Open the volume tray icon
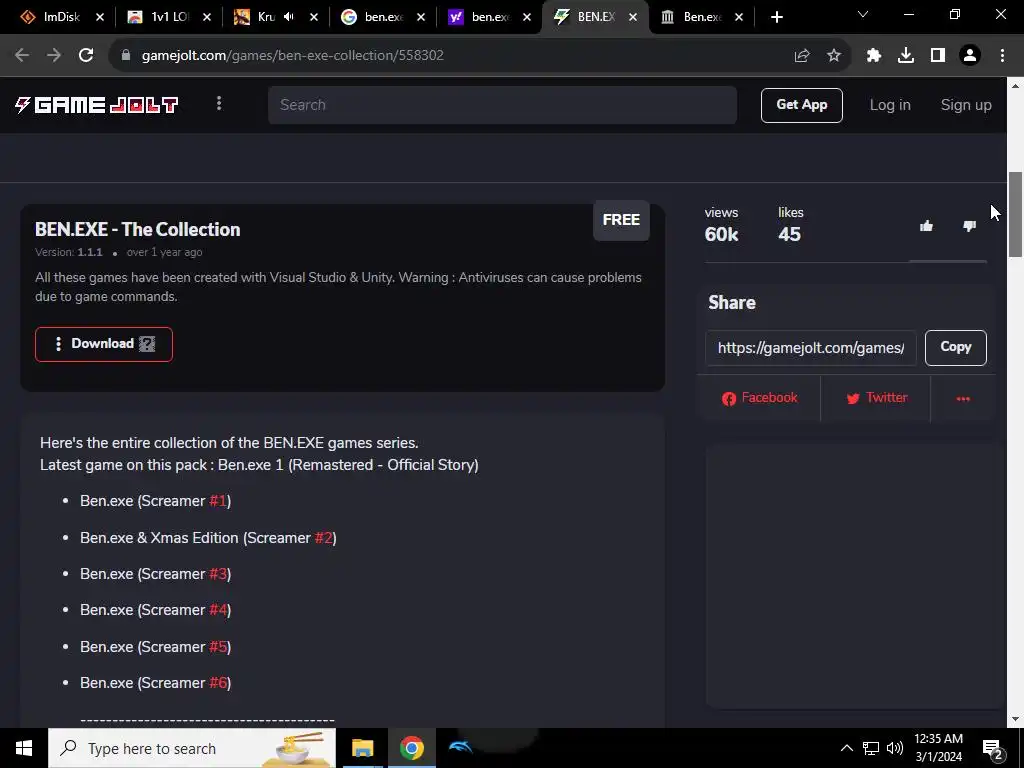The height and width of the screenshot is (768, 1024). point(895,748)
